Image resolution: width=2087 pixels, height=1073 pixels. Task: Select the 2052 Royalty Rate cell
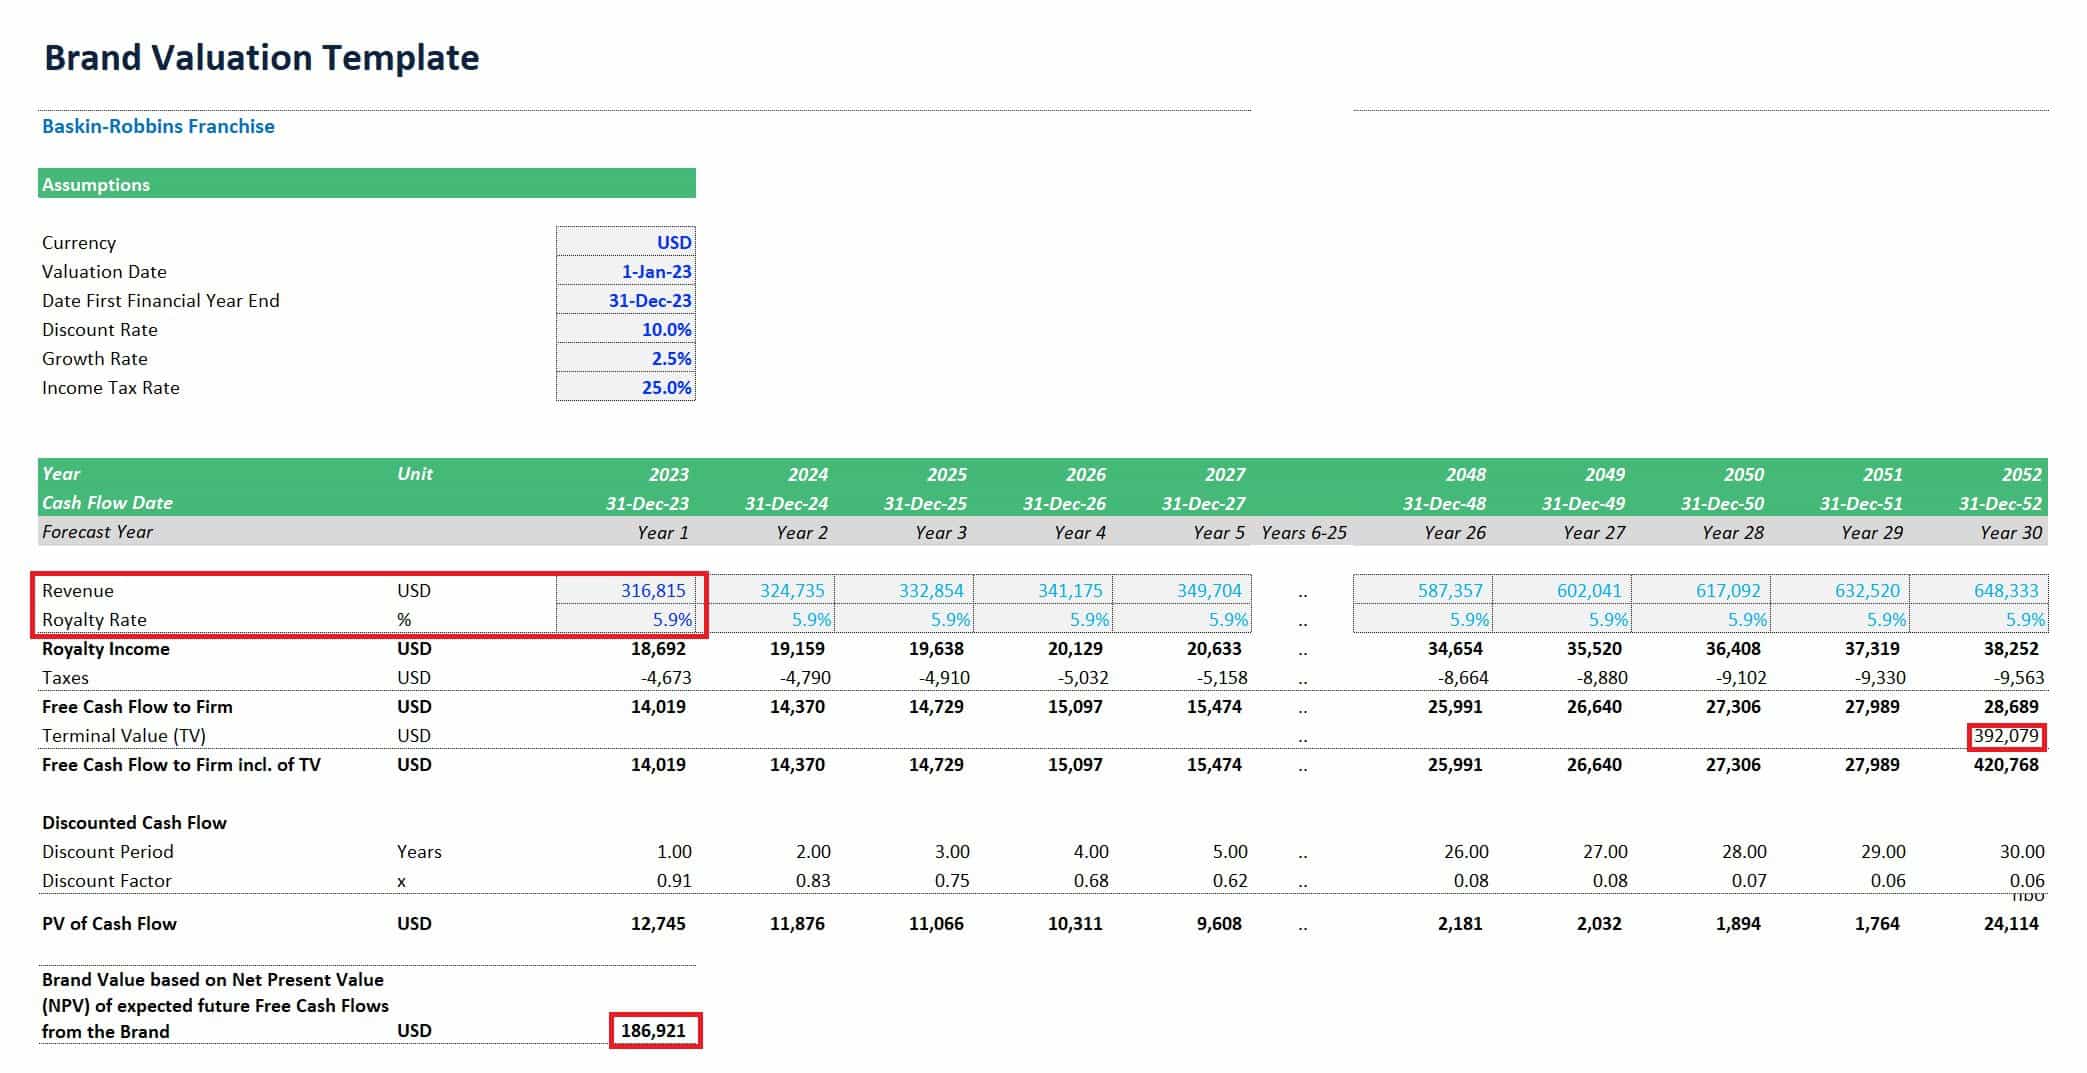(1979, 619)
